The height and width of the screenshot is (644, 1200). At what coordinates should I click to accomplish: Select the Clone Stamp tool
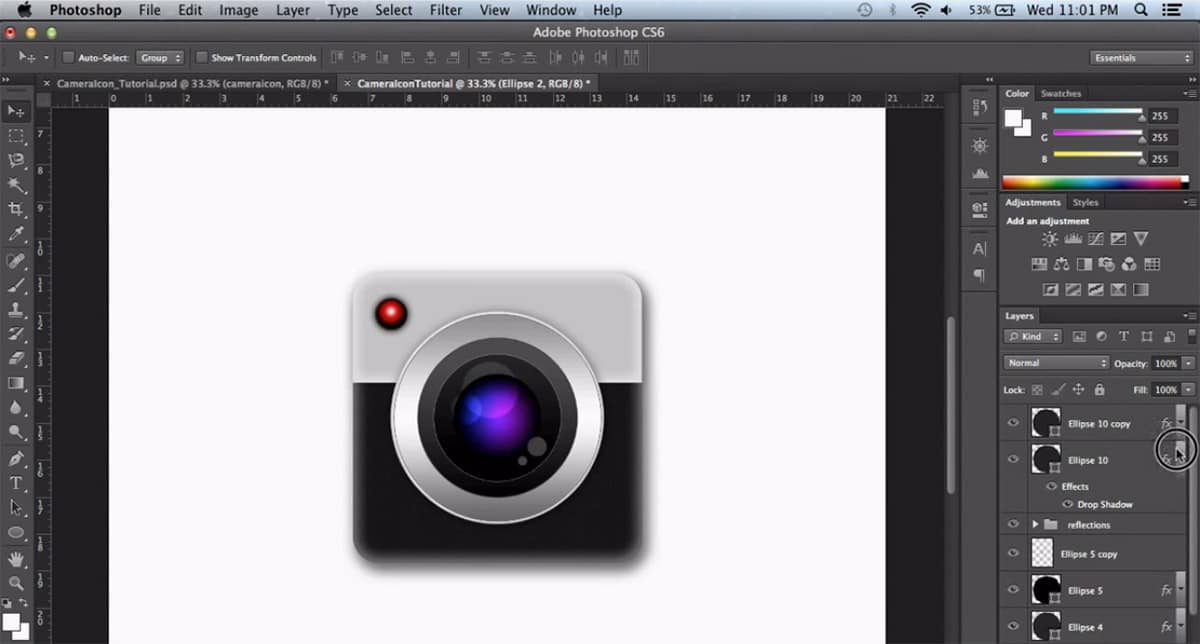pos(16,309)
